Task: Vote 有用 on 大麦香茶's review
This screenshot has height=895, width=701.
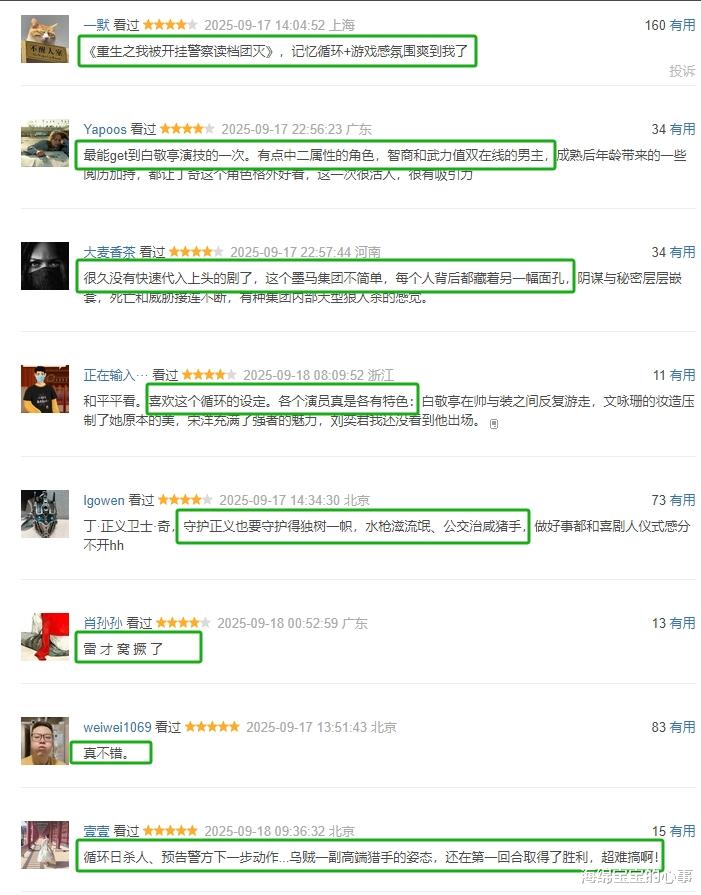Action: [682, 252]
